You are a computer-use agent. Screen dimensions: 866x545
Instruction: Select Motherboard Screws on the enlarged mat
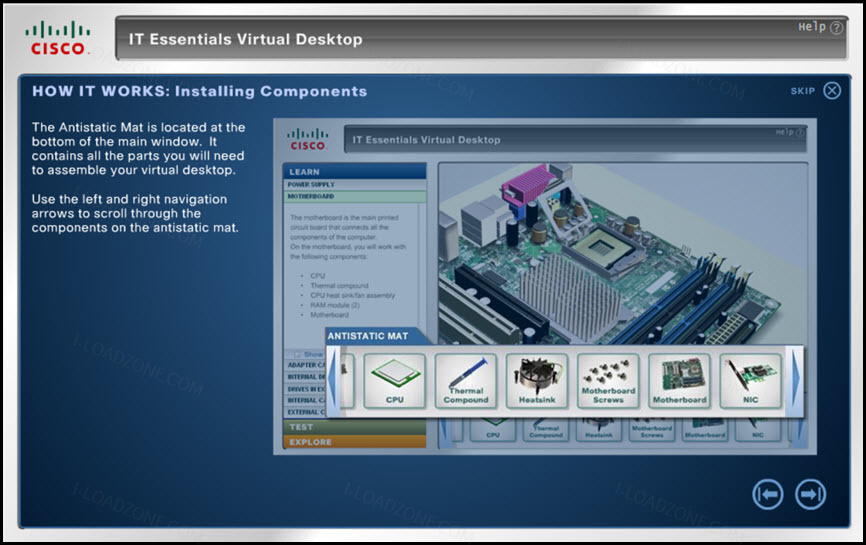[608, 381]
